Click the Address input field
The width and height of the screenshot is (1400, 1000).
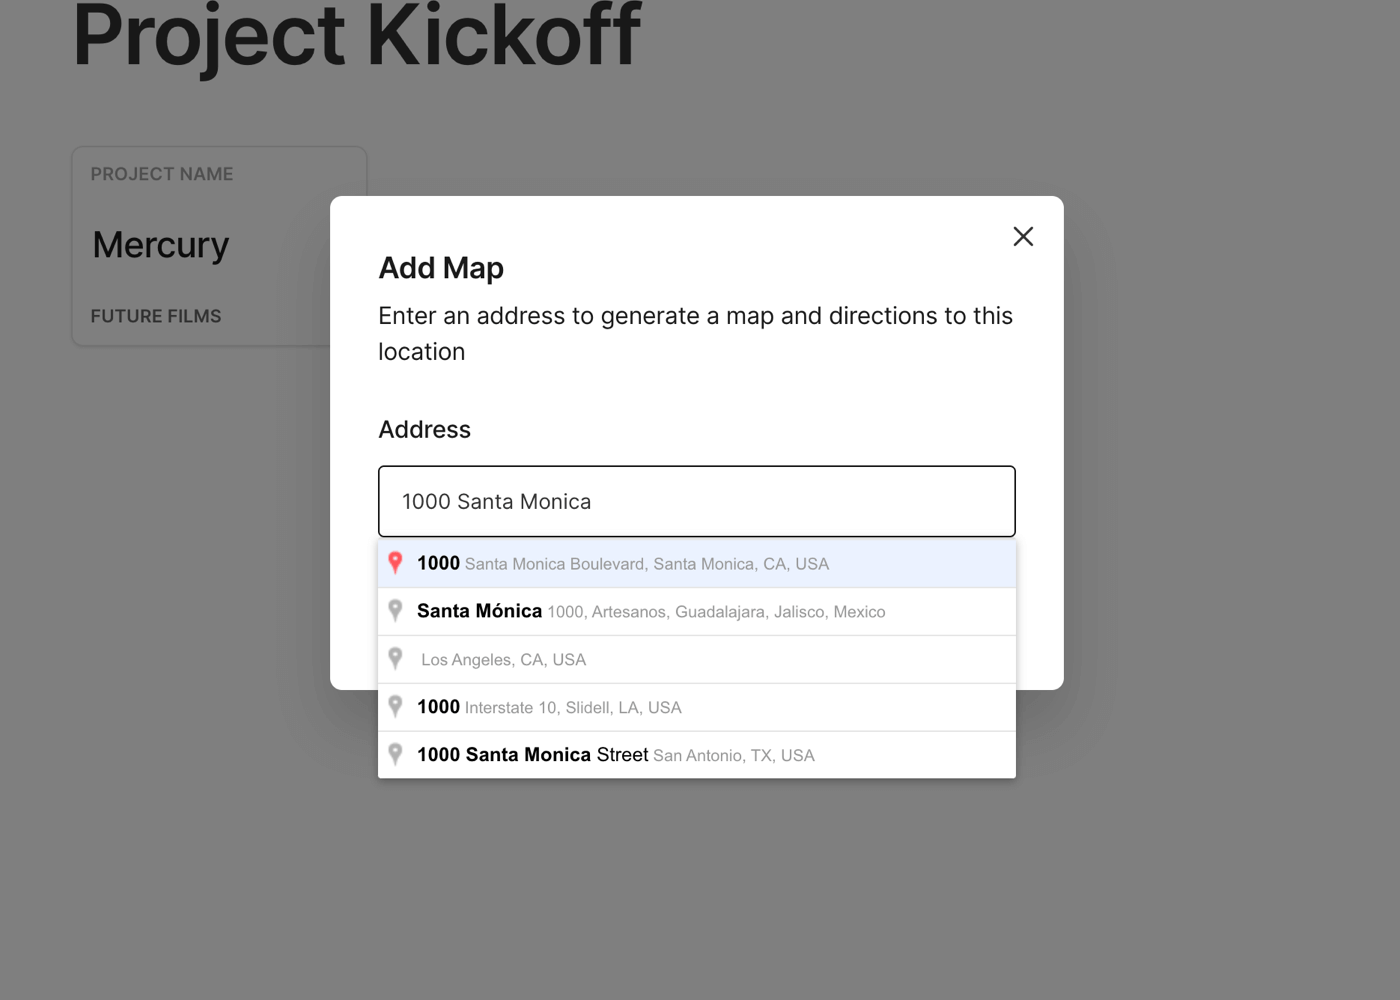coord(696,501)
